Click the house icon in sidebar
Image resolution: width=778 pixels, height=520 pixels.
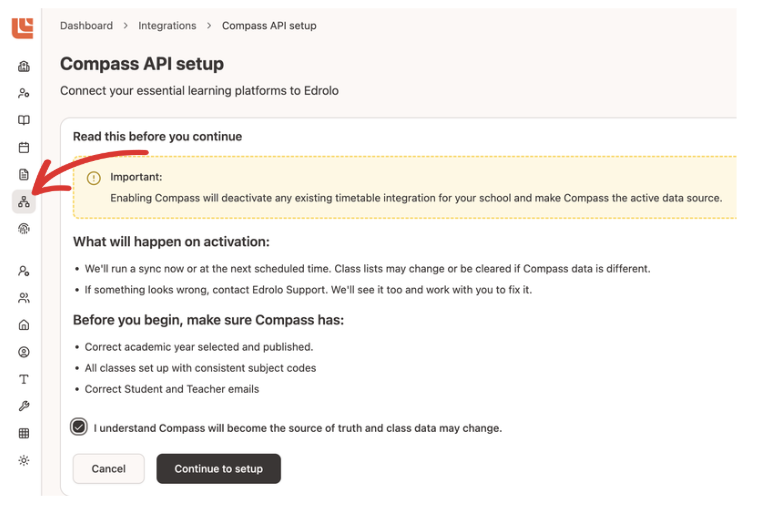pos(24,325)
